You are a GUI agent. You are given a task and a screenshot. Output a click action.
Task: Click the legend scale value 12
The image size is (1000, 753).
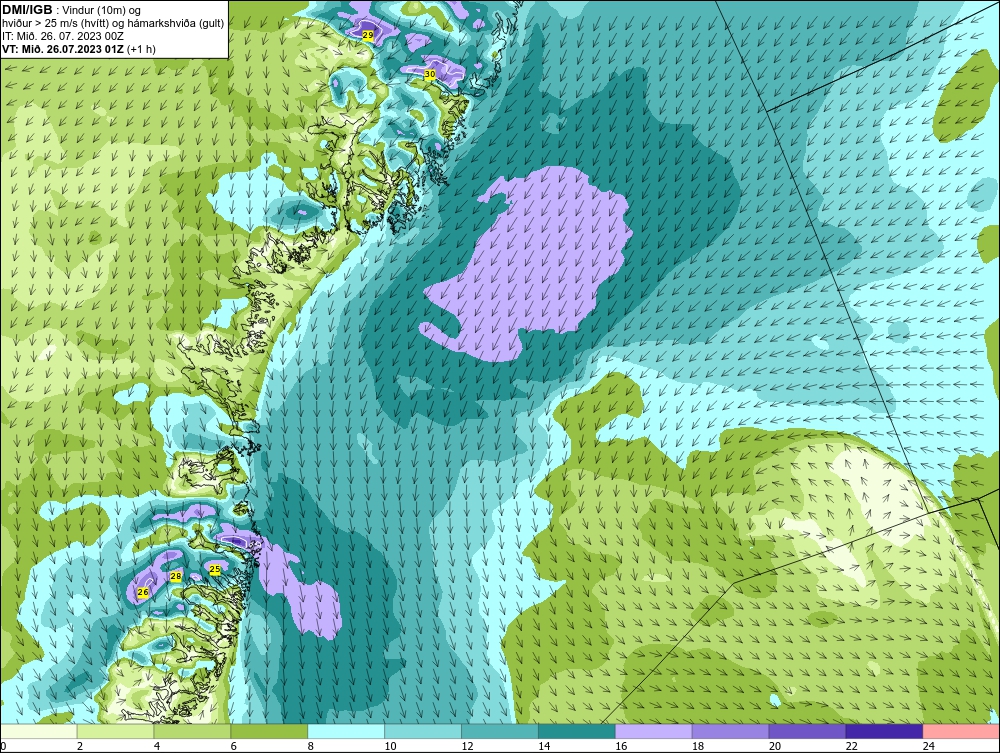[467, 746]
